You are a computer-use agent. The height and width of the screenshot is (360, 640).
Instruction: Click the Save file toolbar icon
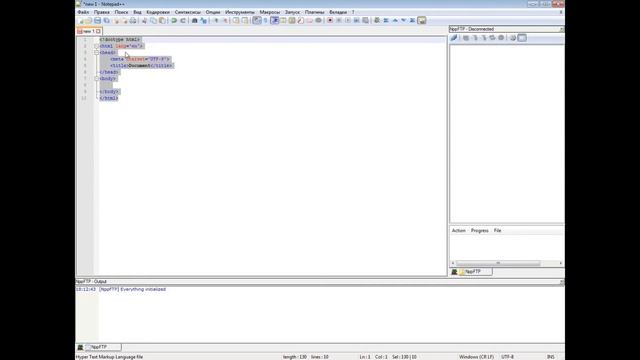pyautogui.click(x=98, y=20)
